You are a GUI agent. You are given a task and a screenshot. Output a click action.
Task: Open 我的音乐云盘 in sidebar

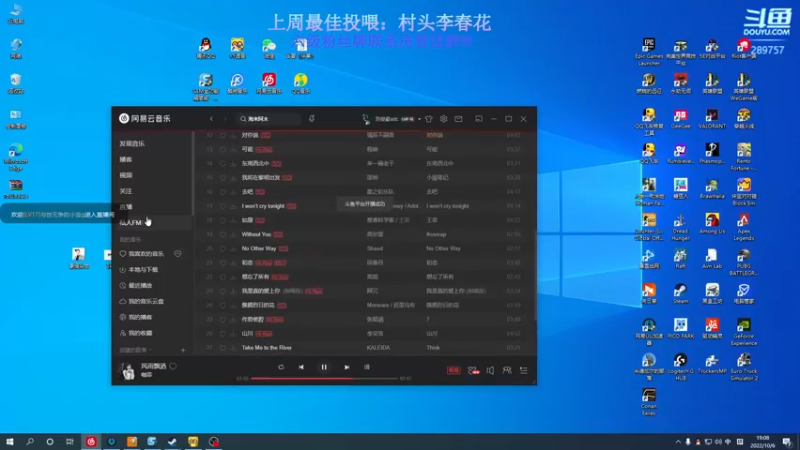click(x=146, y=301)
